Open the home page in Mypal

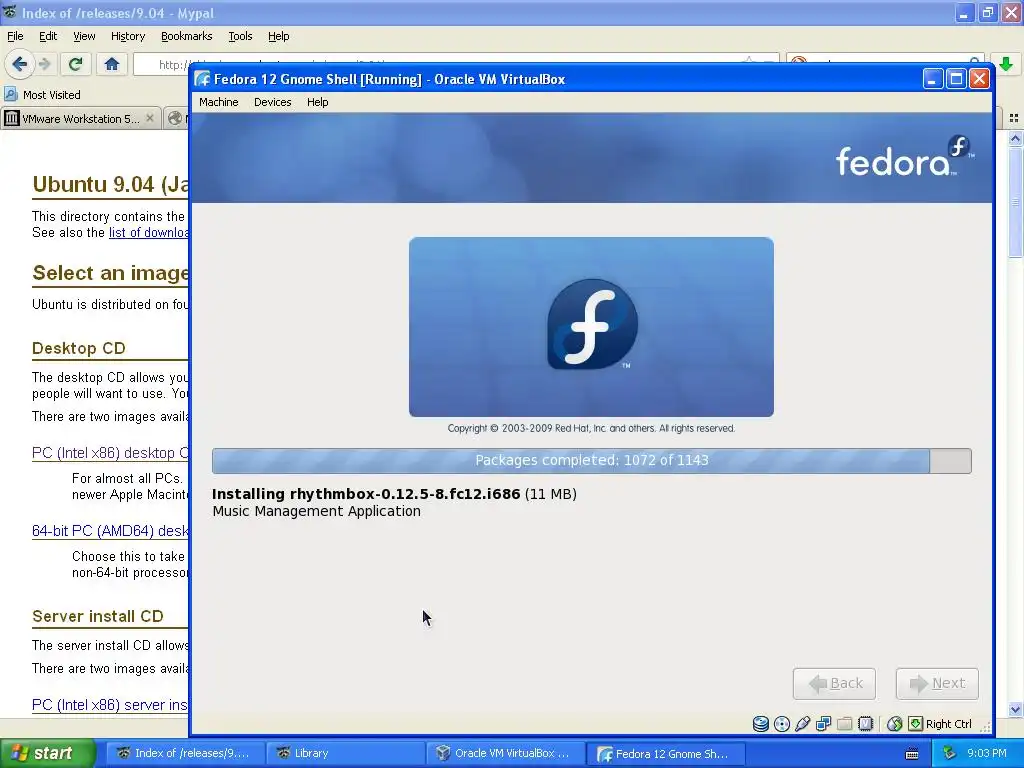point(112,64)
